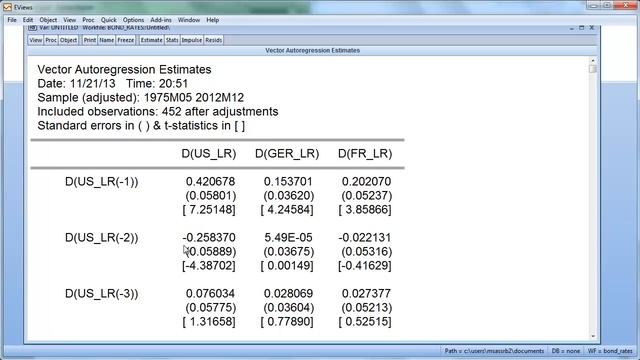
Task: Close the VAR window
Action: point(592,28)
